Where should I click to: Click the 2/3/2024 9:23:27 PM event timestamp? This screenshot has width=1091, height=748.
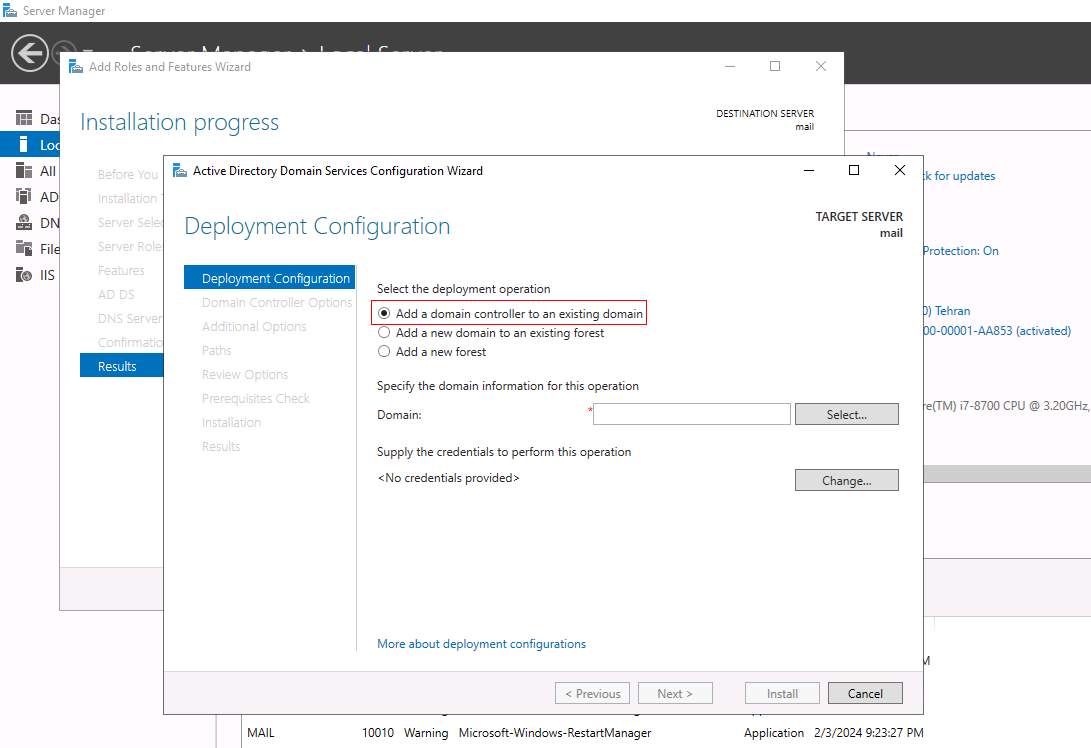pyautogui.click(x=868, y=733)
